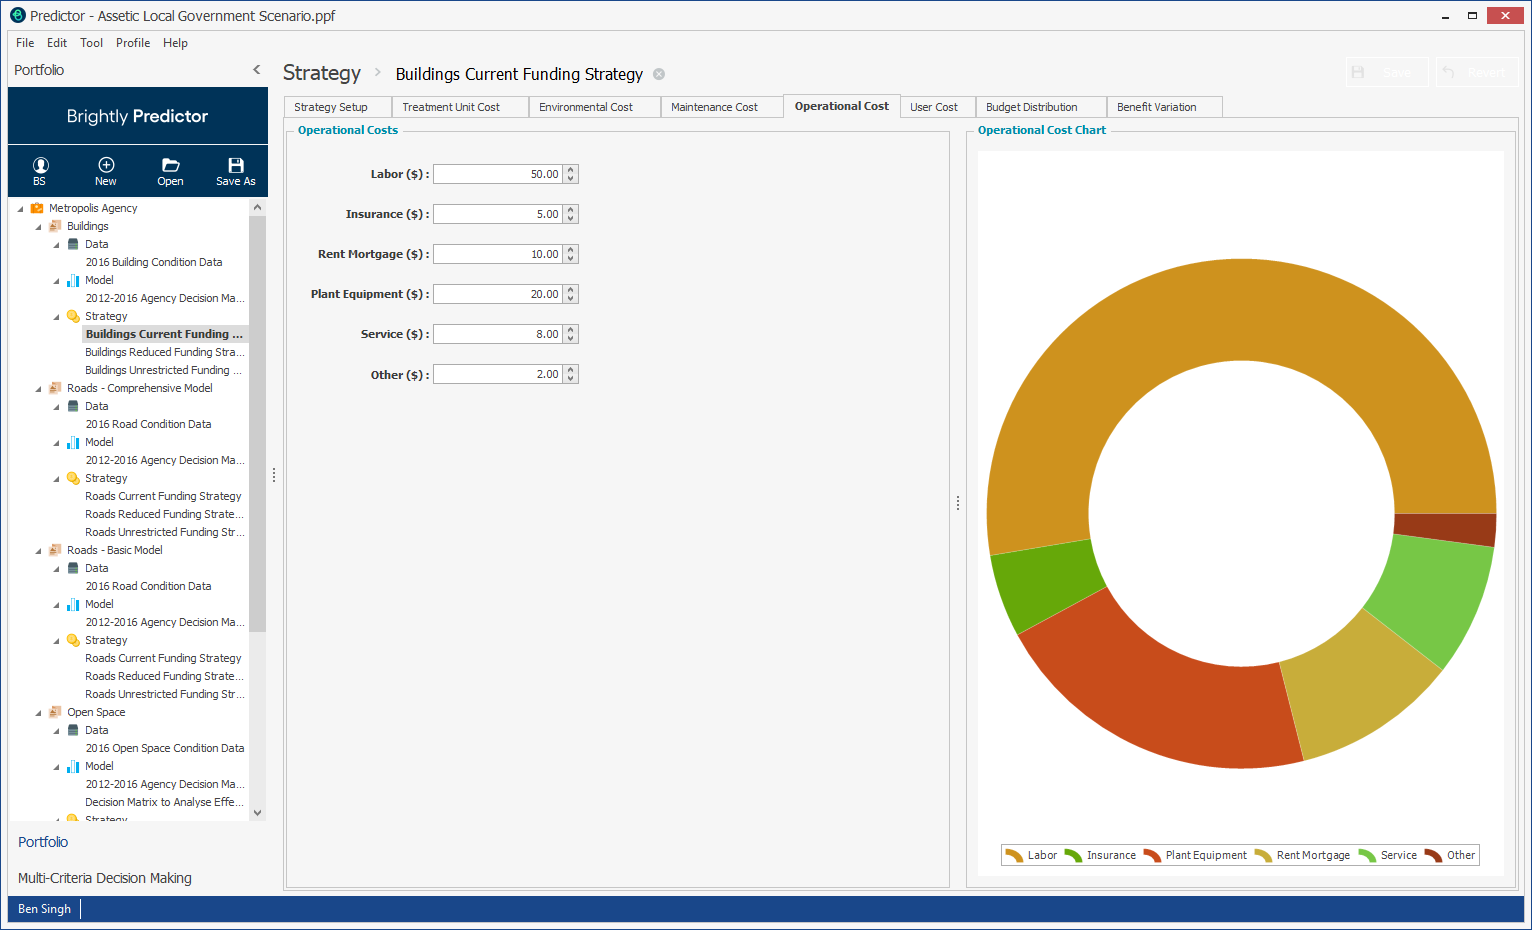Collapse Data node under Buildings

[56, 245]
